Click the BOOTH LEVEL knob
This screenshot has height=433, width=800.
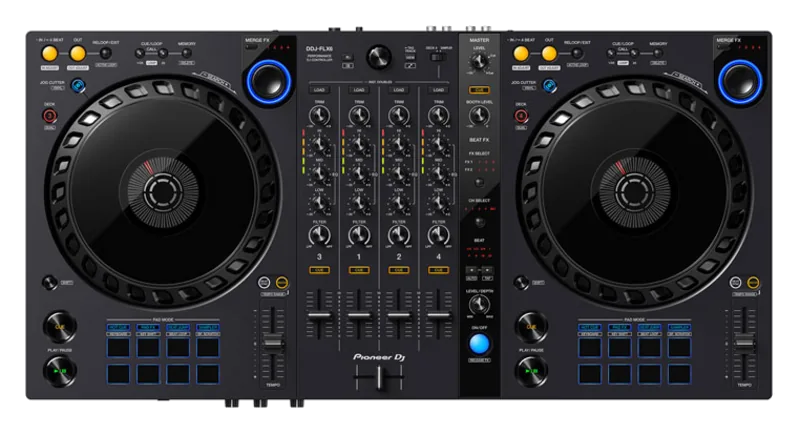(x=479, y=116)
